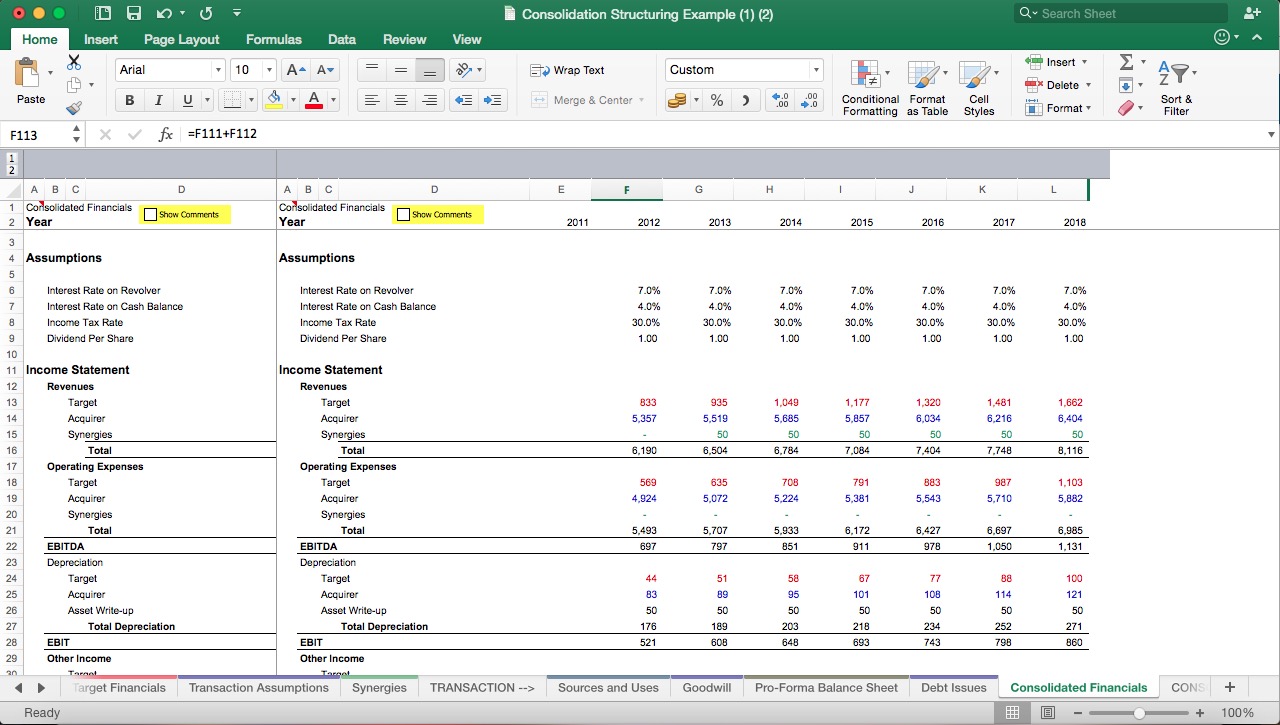Open the font name dropdown
The image size is (1280, 725).
[x=218, y=70]
